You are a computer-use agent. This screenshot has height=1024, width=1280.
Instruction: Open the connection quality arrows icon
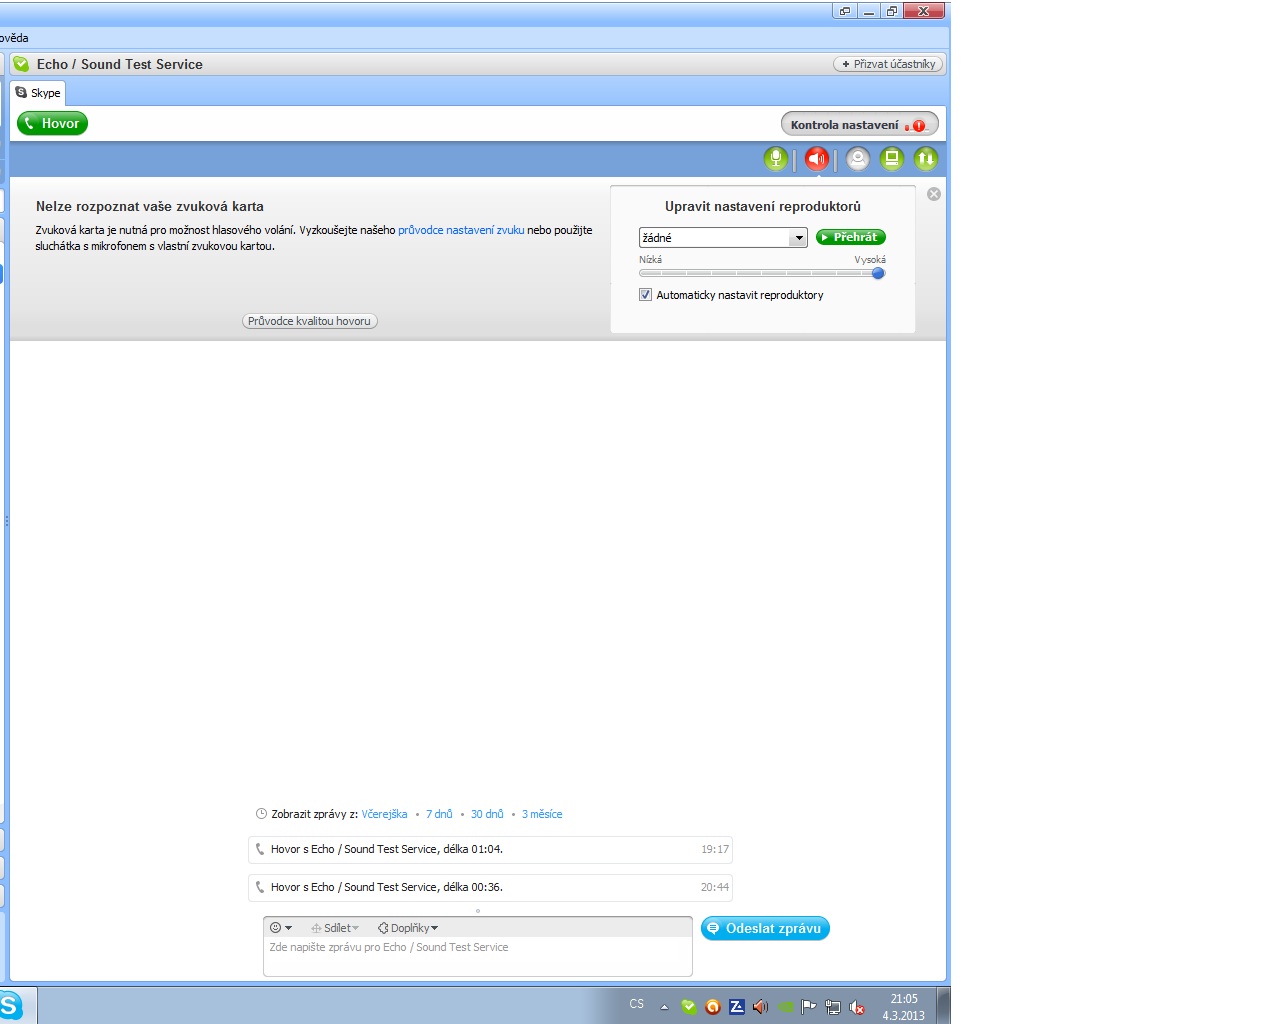(926, 158)
